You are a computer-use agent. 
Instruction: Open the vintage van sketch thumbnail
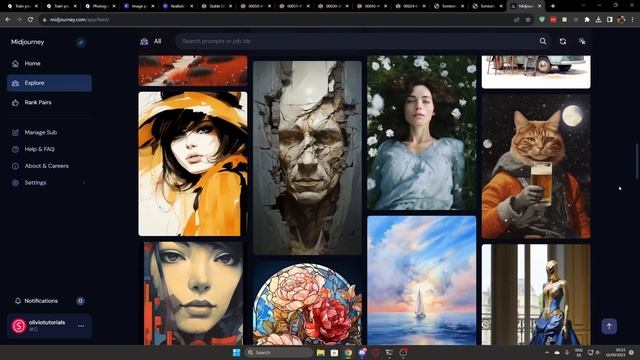click(536, 72)
